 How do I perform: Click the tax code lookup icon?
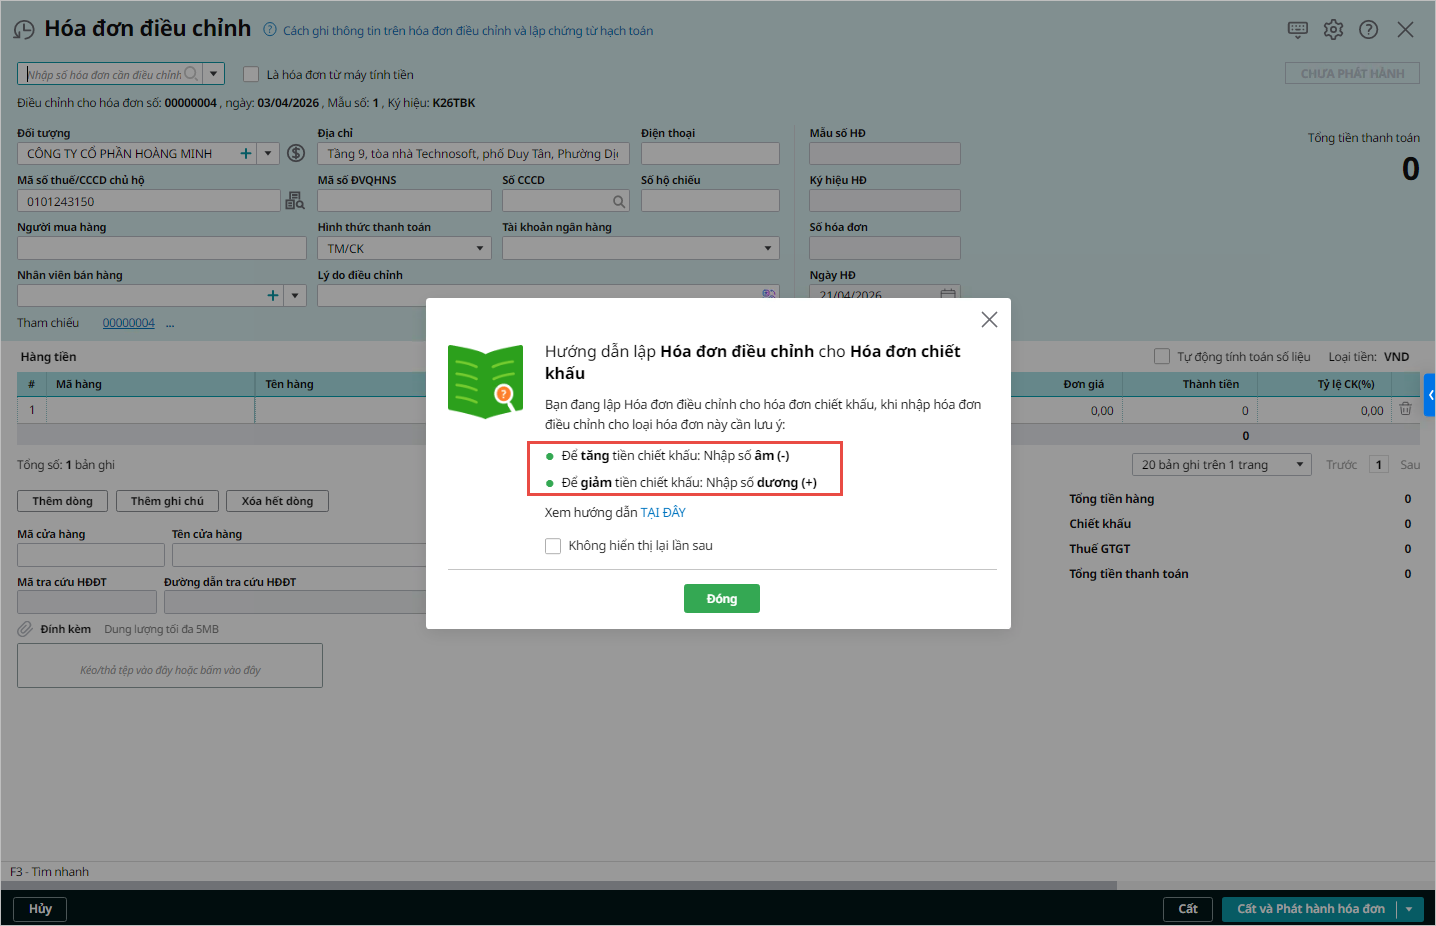coord(295,201)
